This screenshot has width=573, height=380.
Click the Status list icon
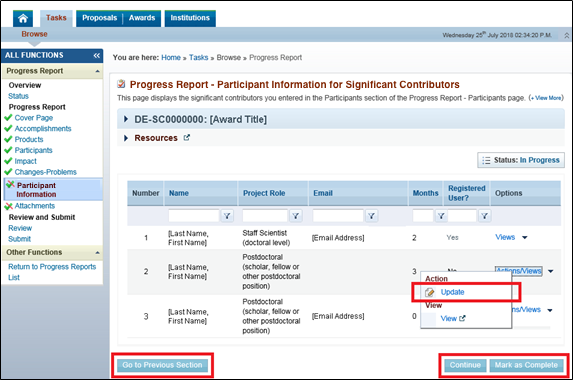tap(486, 160)
